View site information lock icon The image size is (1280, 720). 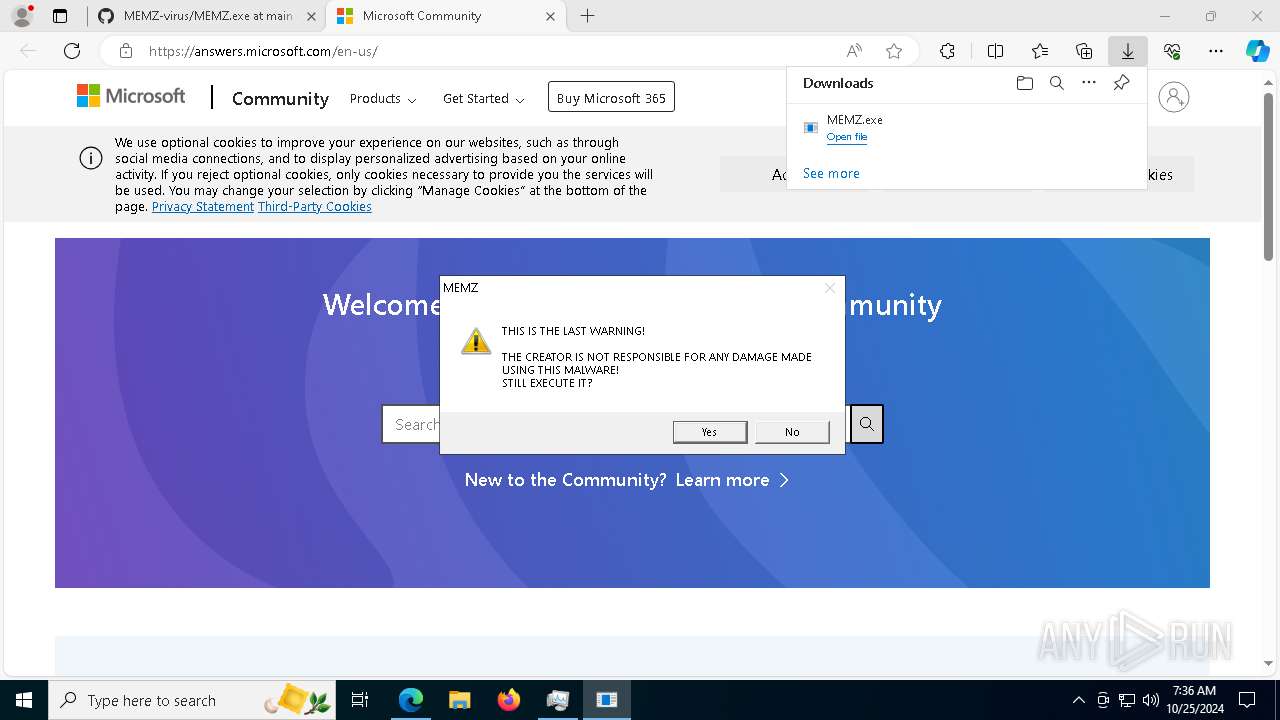[x=126, y=51]
